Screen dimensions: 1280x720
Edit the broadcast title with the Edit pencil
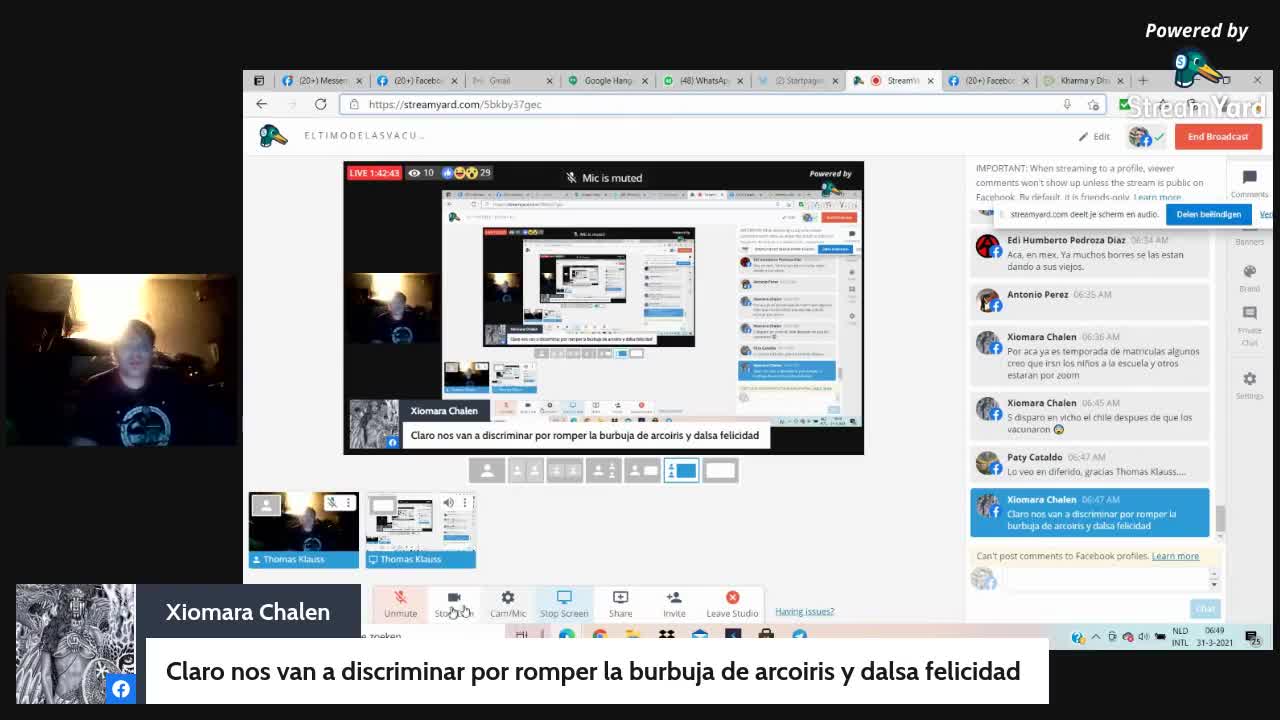coord(1093,137)
